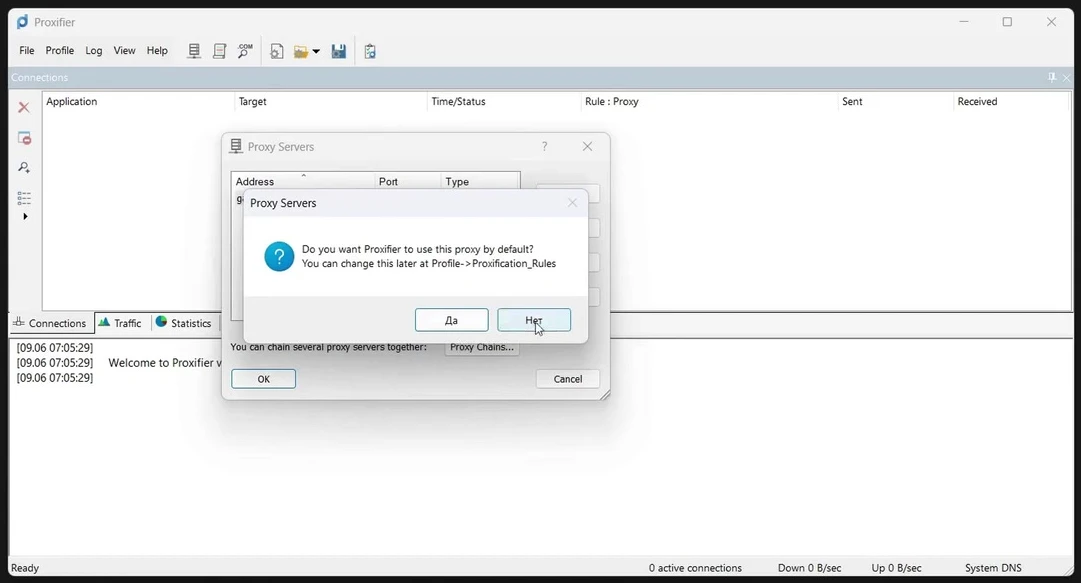
Task: Click 'Down 0 B/sec' status text
Action: [809, 568]
